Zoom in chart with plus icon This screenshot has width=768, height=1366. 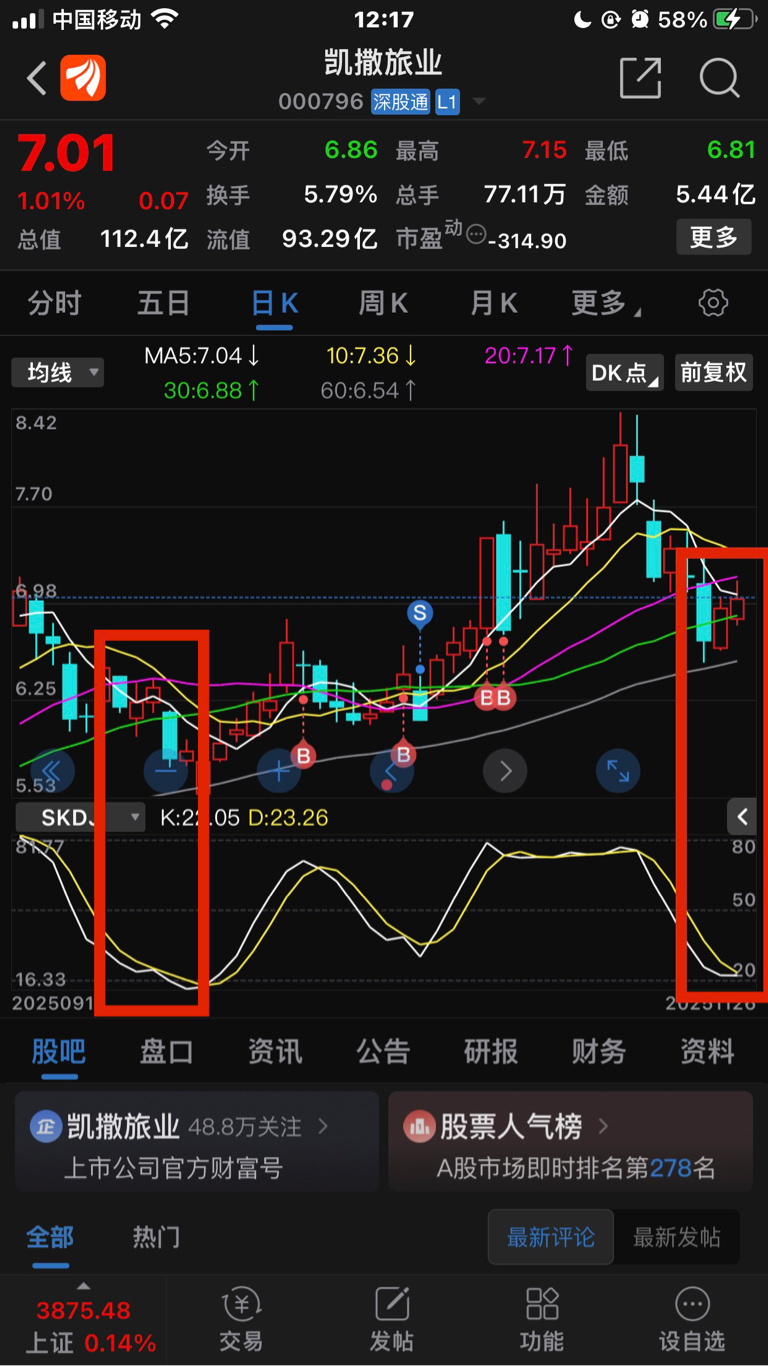(279, 771)
